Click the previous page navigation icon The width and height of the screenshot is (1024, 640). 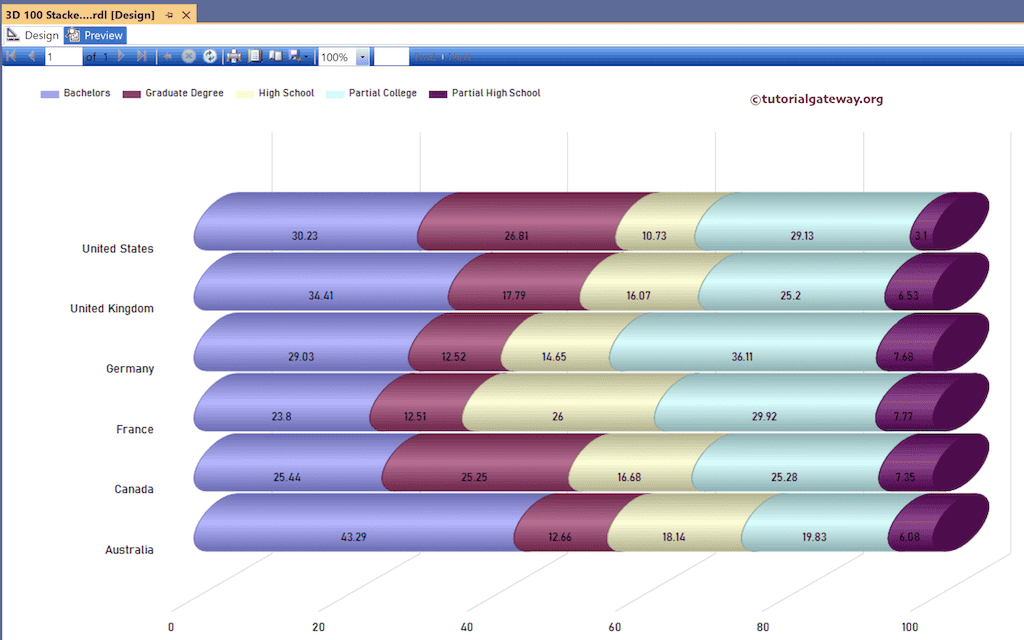[x=31, y=57]
